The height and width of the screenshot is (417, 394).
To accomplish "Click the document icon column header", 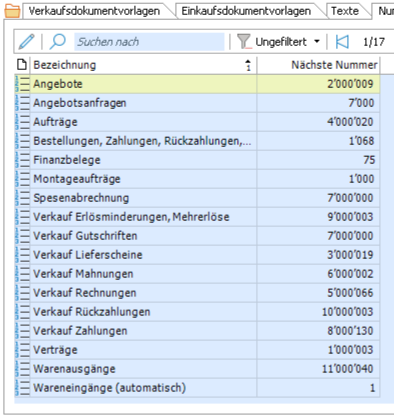I will click(x=22, y=64).
